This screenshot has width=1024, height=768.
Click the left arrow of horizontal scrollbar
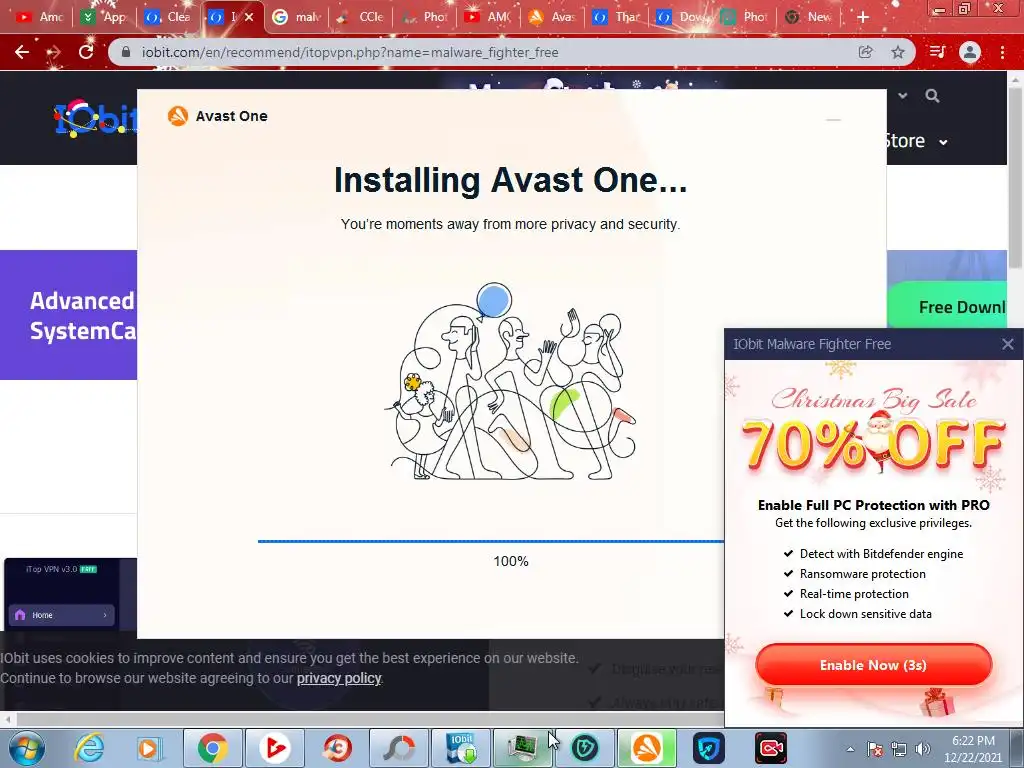click(7, 720)
